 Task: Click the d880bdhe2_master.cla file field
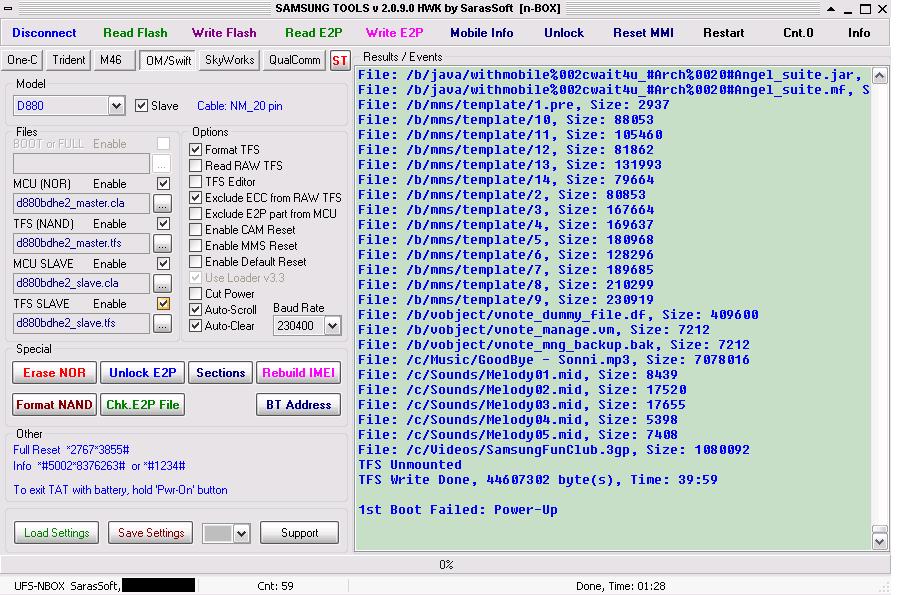coord(81,203)
